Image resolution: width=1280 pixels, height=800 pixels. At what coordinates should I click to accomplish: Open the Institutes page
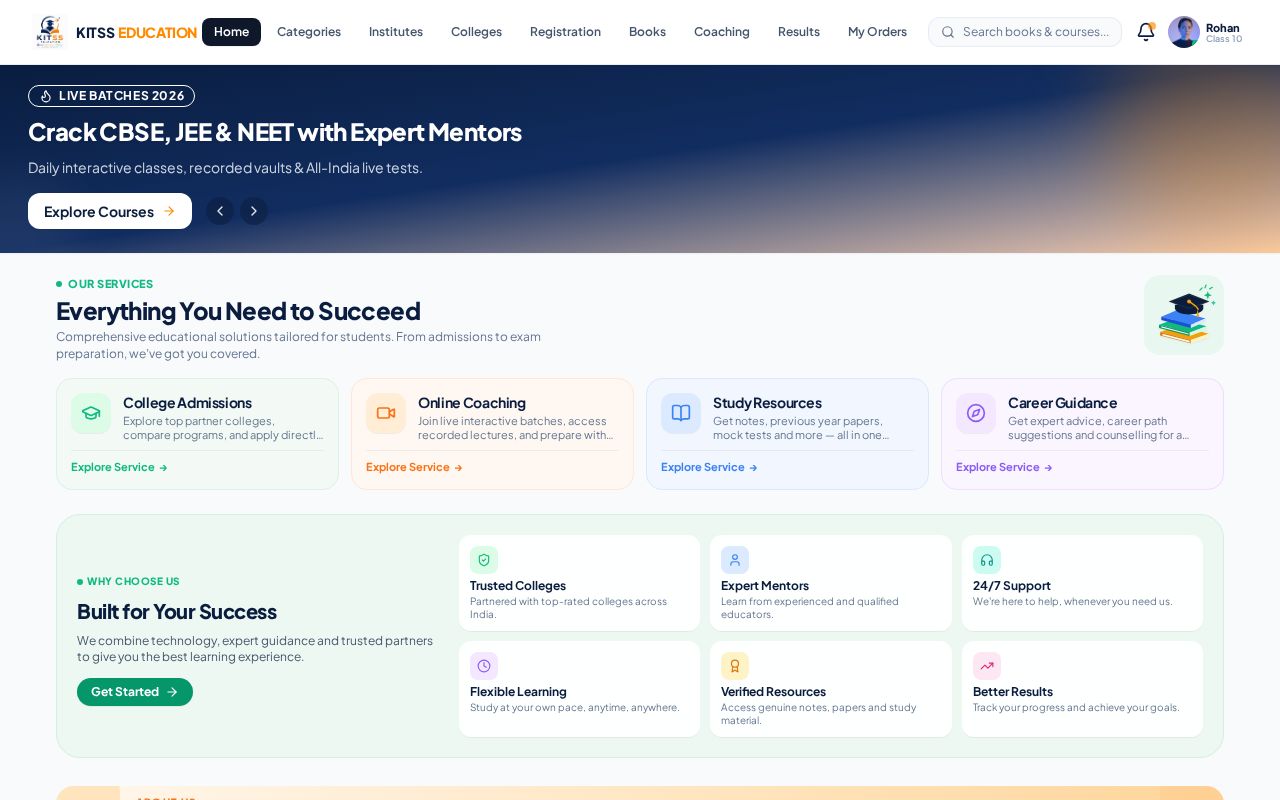(x=396, y=32)
